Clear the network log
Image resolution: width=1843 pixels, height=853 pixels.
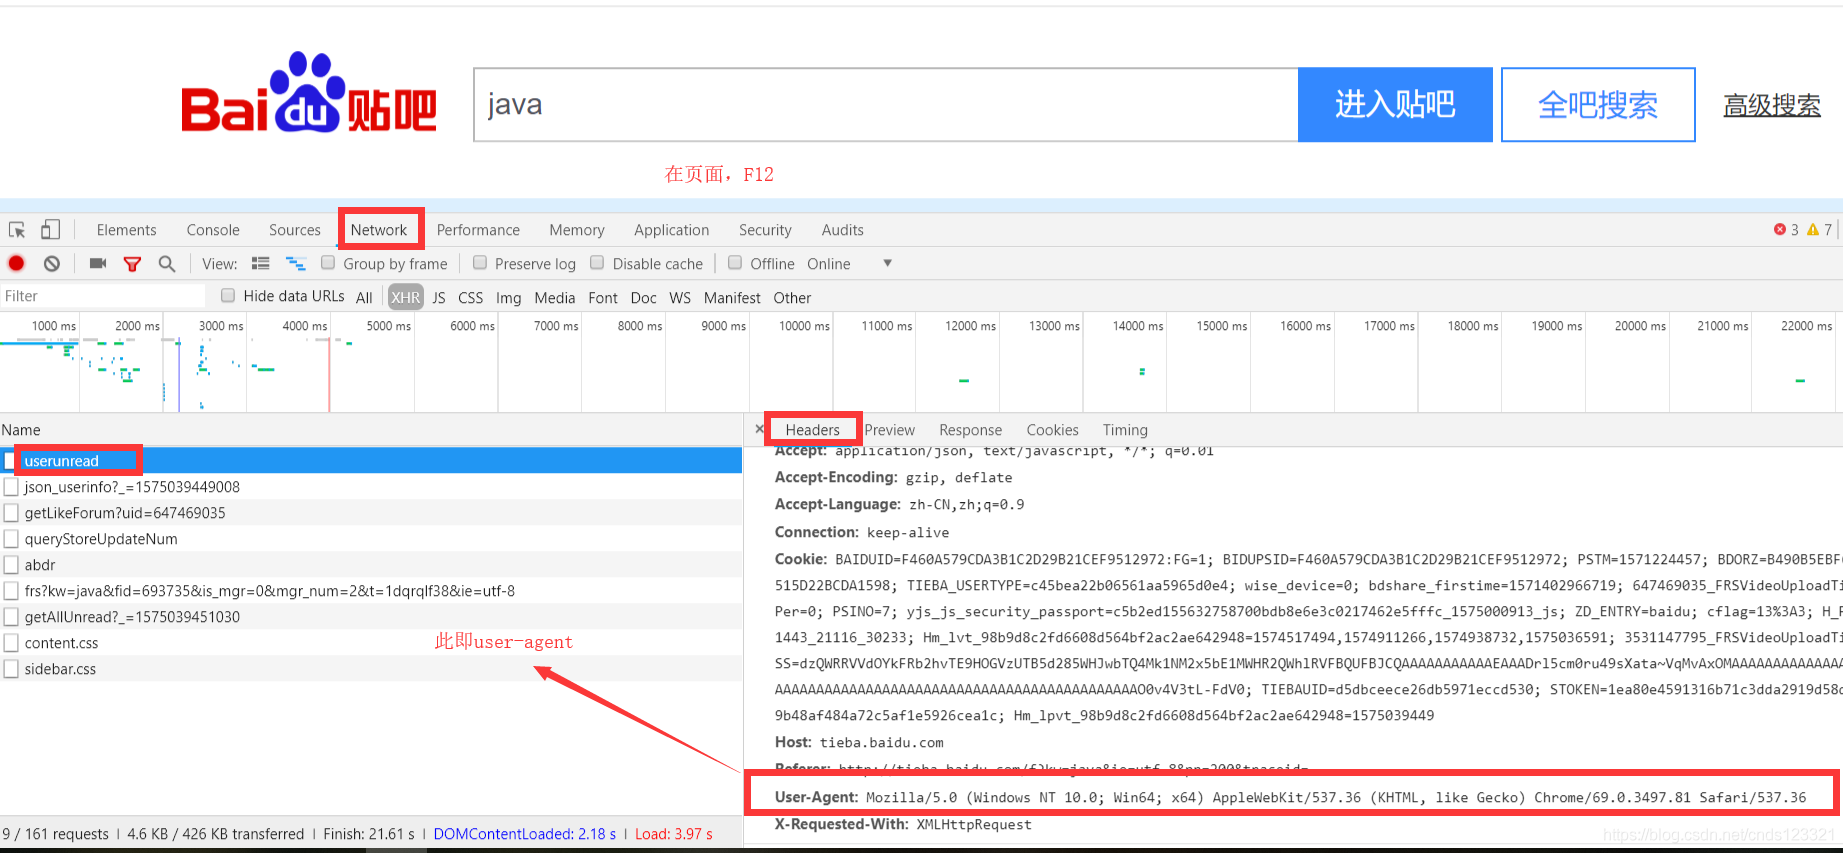52,263
